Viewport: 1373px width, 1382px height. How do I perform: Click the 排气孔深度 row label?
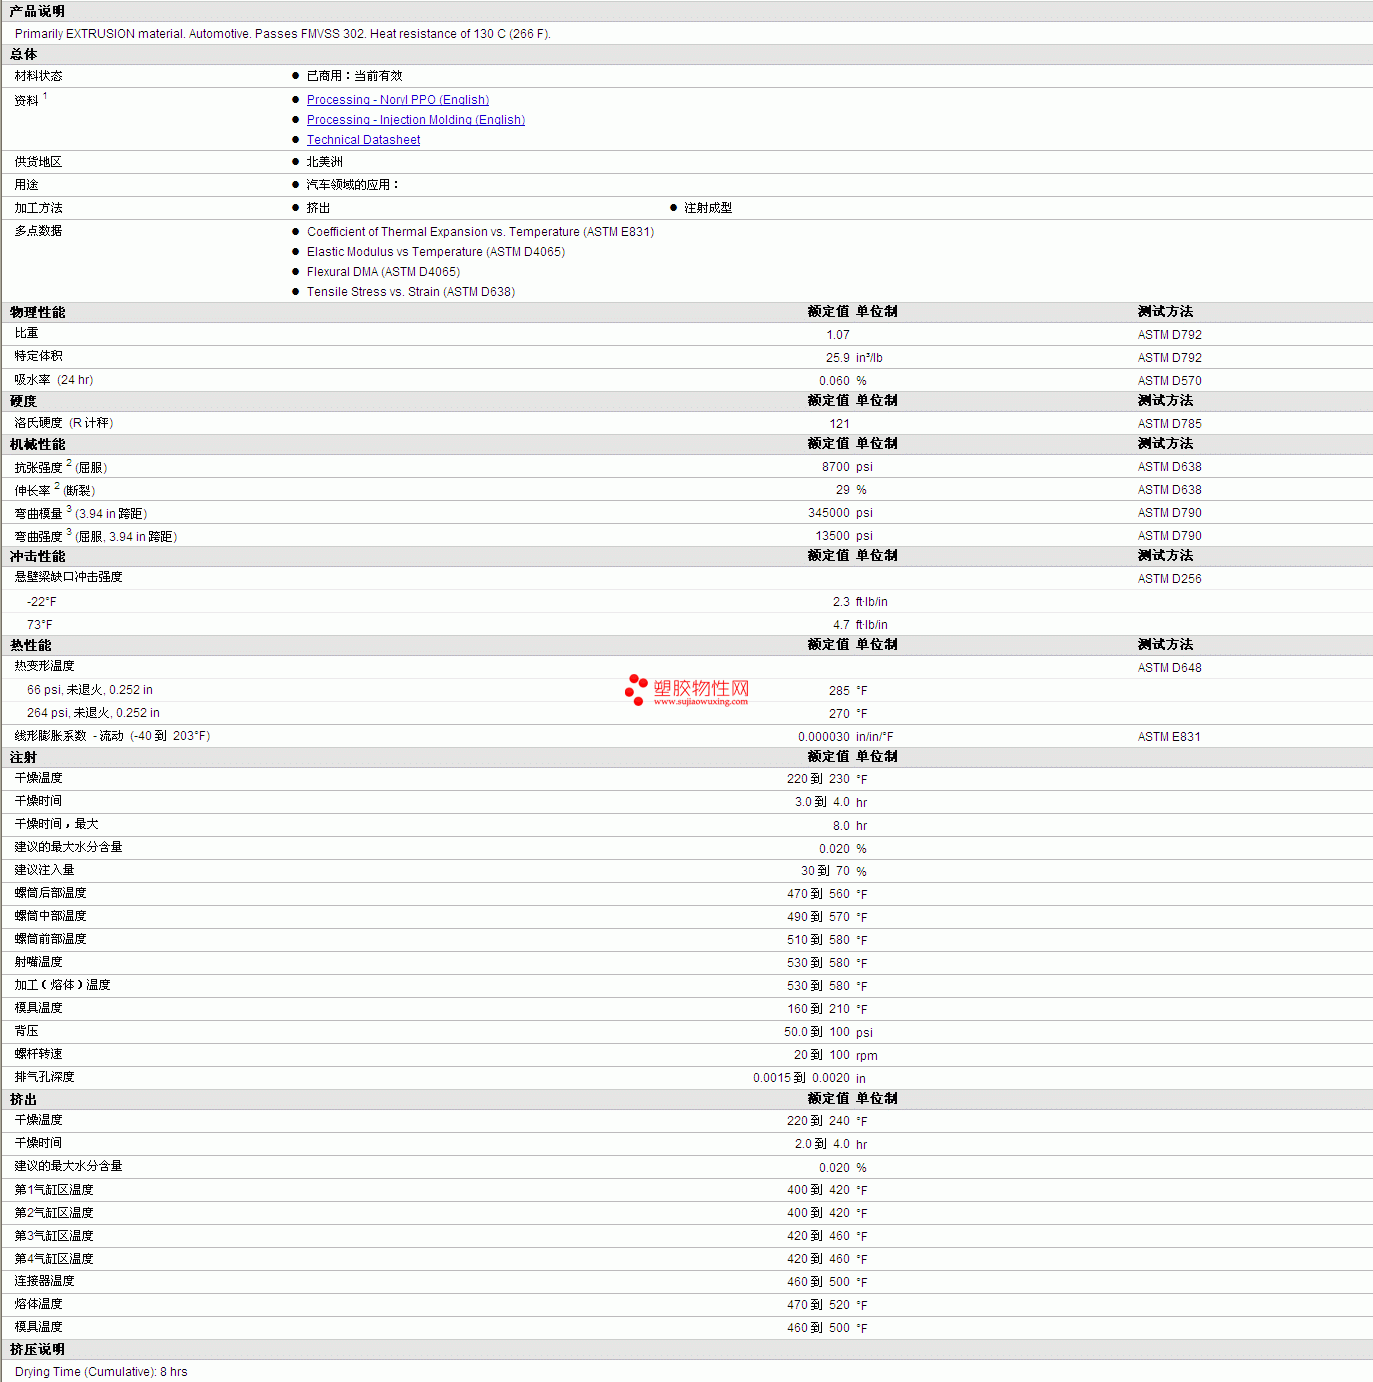coord(45,1077)
